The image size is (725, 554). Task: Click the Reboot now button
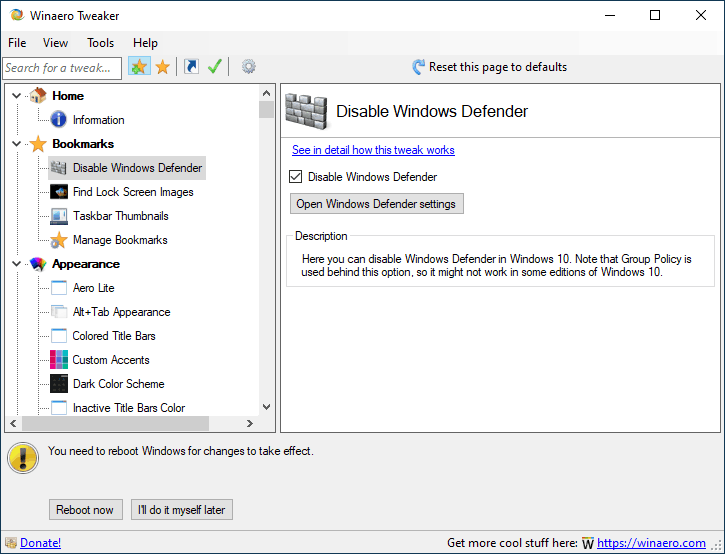tap(86, 510)
